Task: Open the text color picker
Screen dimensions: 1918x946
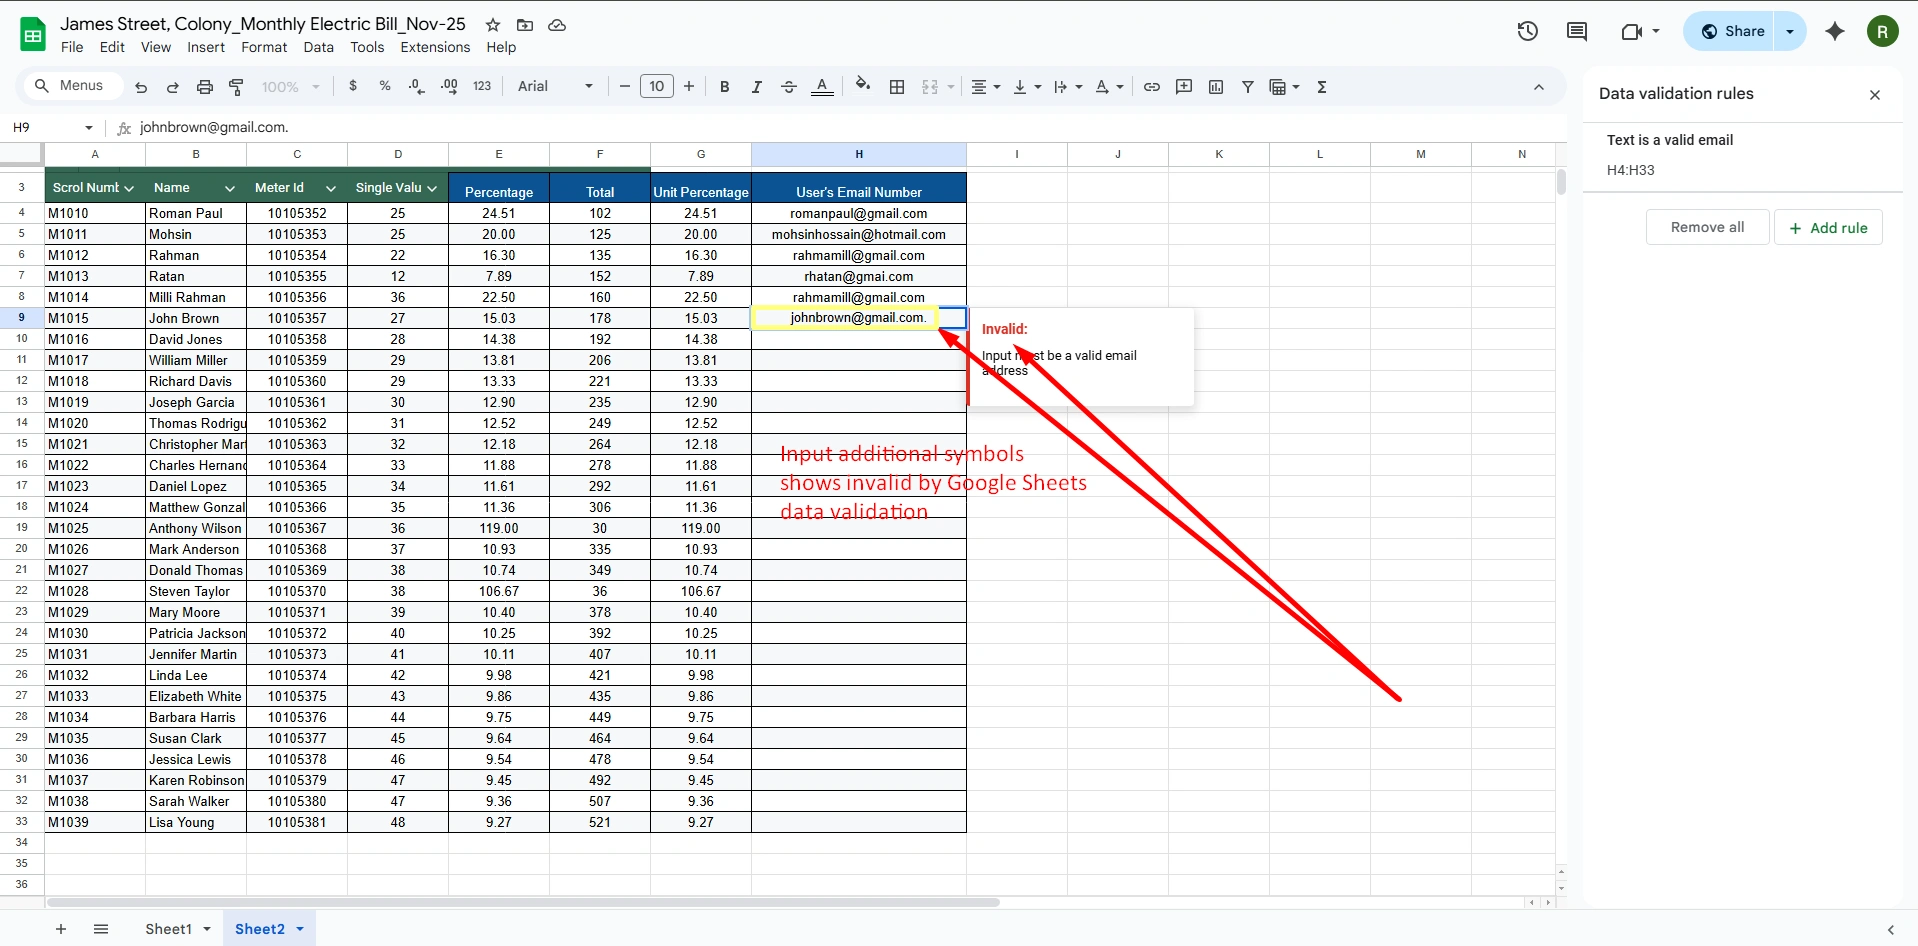Action: [822, 87]
